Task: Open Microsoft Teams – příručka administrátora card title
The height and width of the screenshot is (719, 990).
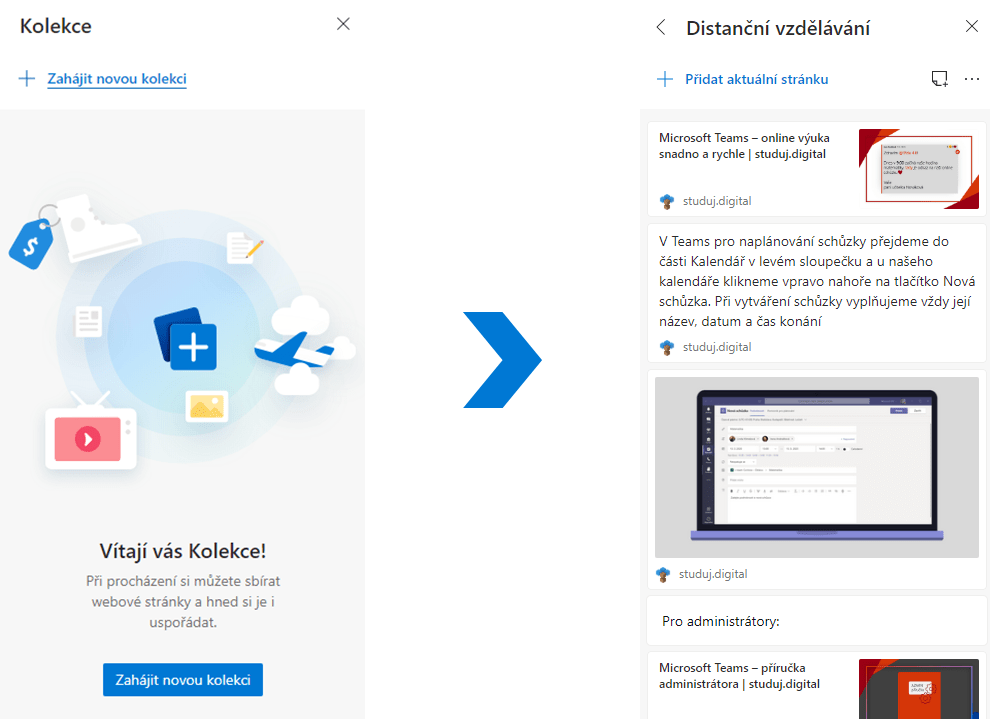Action: (x=739, y=676)
